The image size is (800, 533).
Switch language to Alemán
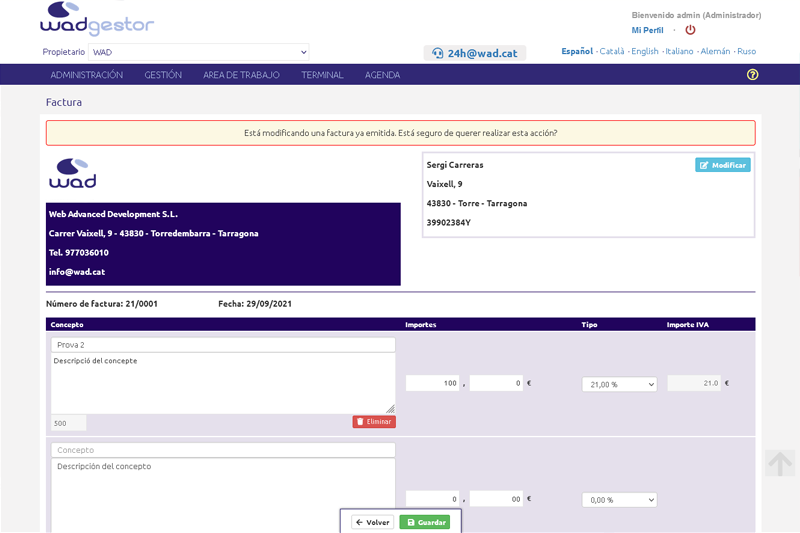[715, 51]
